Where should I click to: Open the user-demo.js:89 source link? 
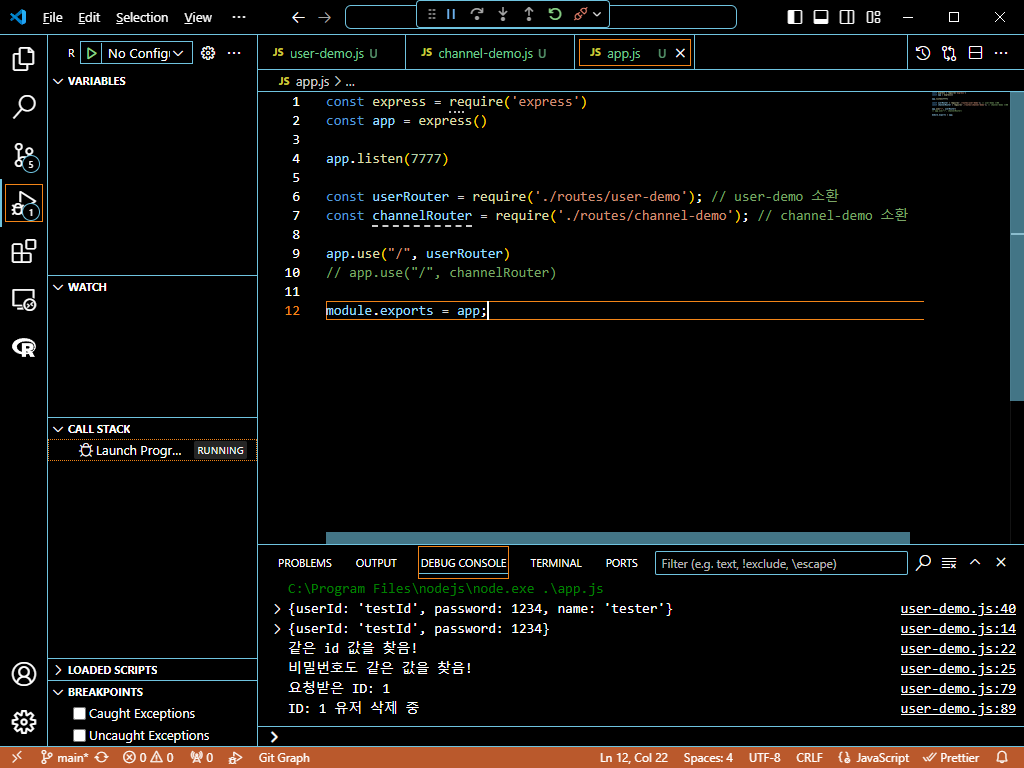958,709
